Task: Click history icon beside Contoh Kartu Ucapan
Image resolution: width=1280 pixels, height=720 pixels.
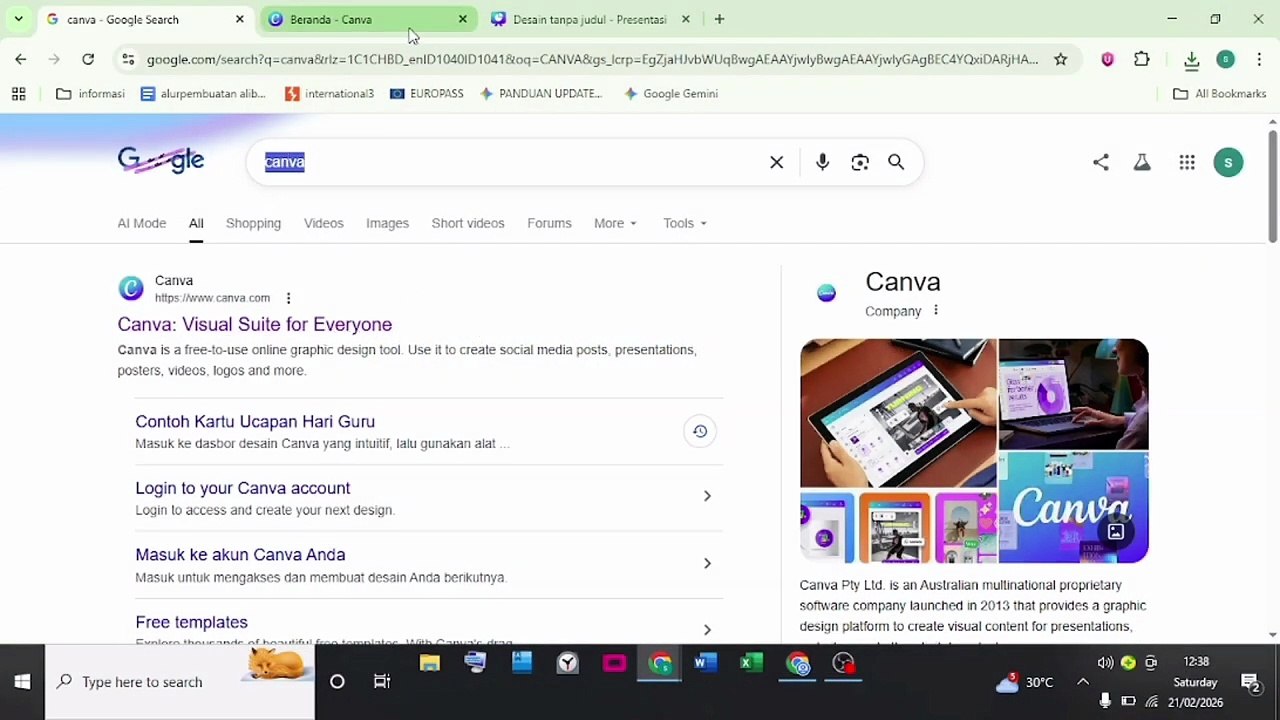Action: (700, 431)
